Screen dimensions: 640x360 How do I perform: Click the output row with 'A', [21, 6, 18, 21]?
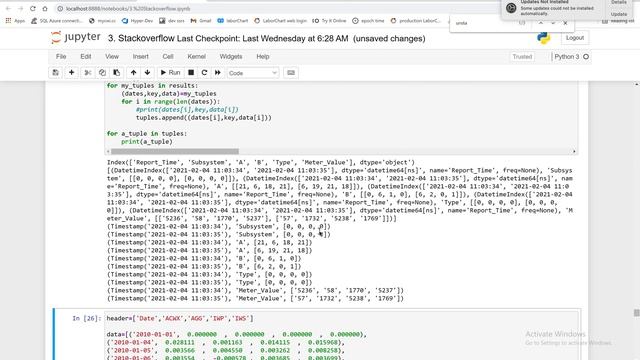209,242
